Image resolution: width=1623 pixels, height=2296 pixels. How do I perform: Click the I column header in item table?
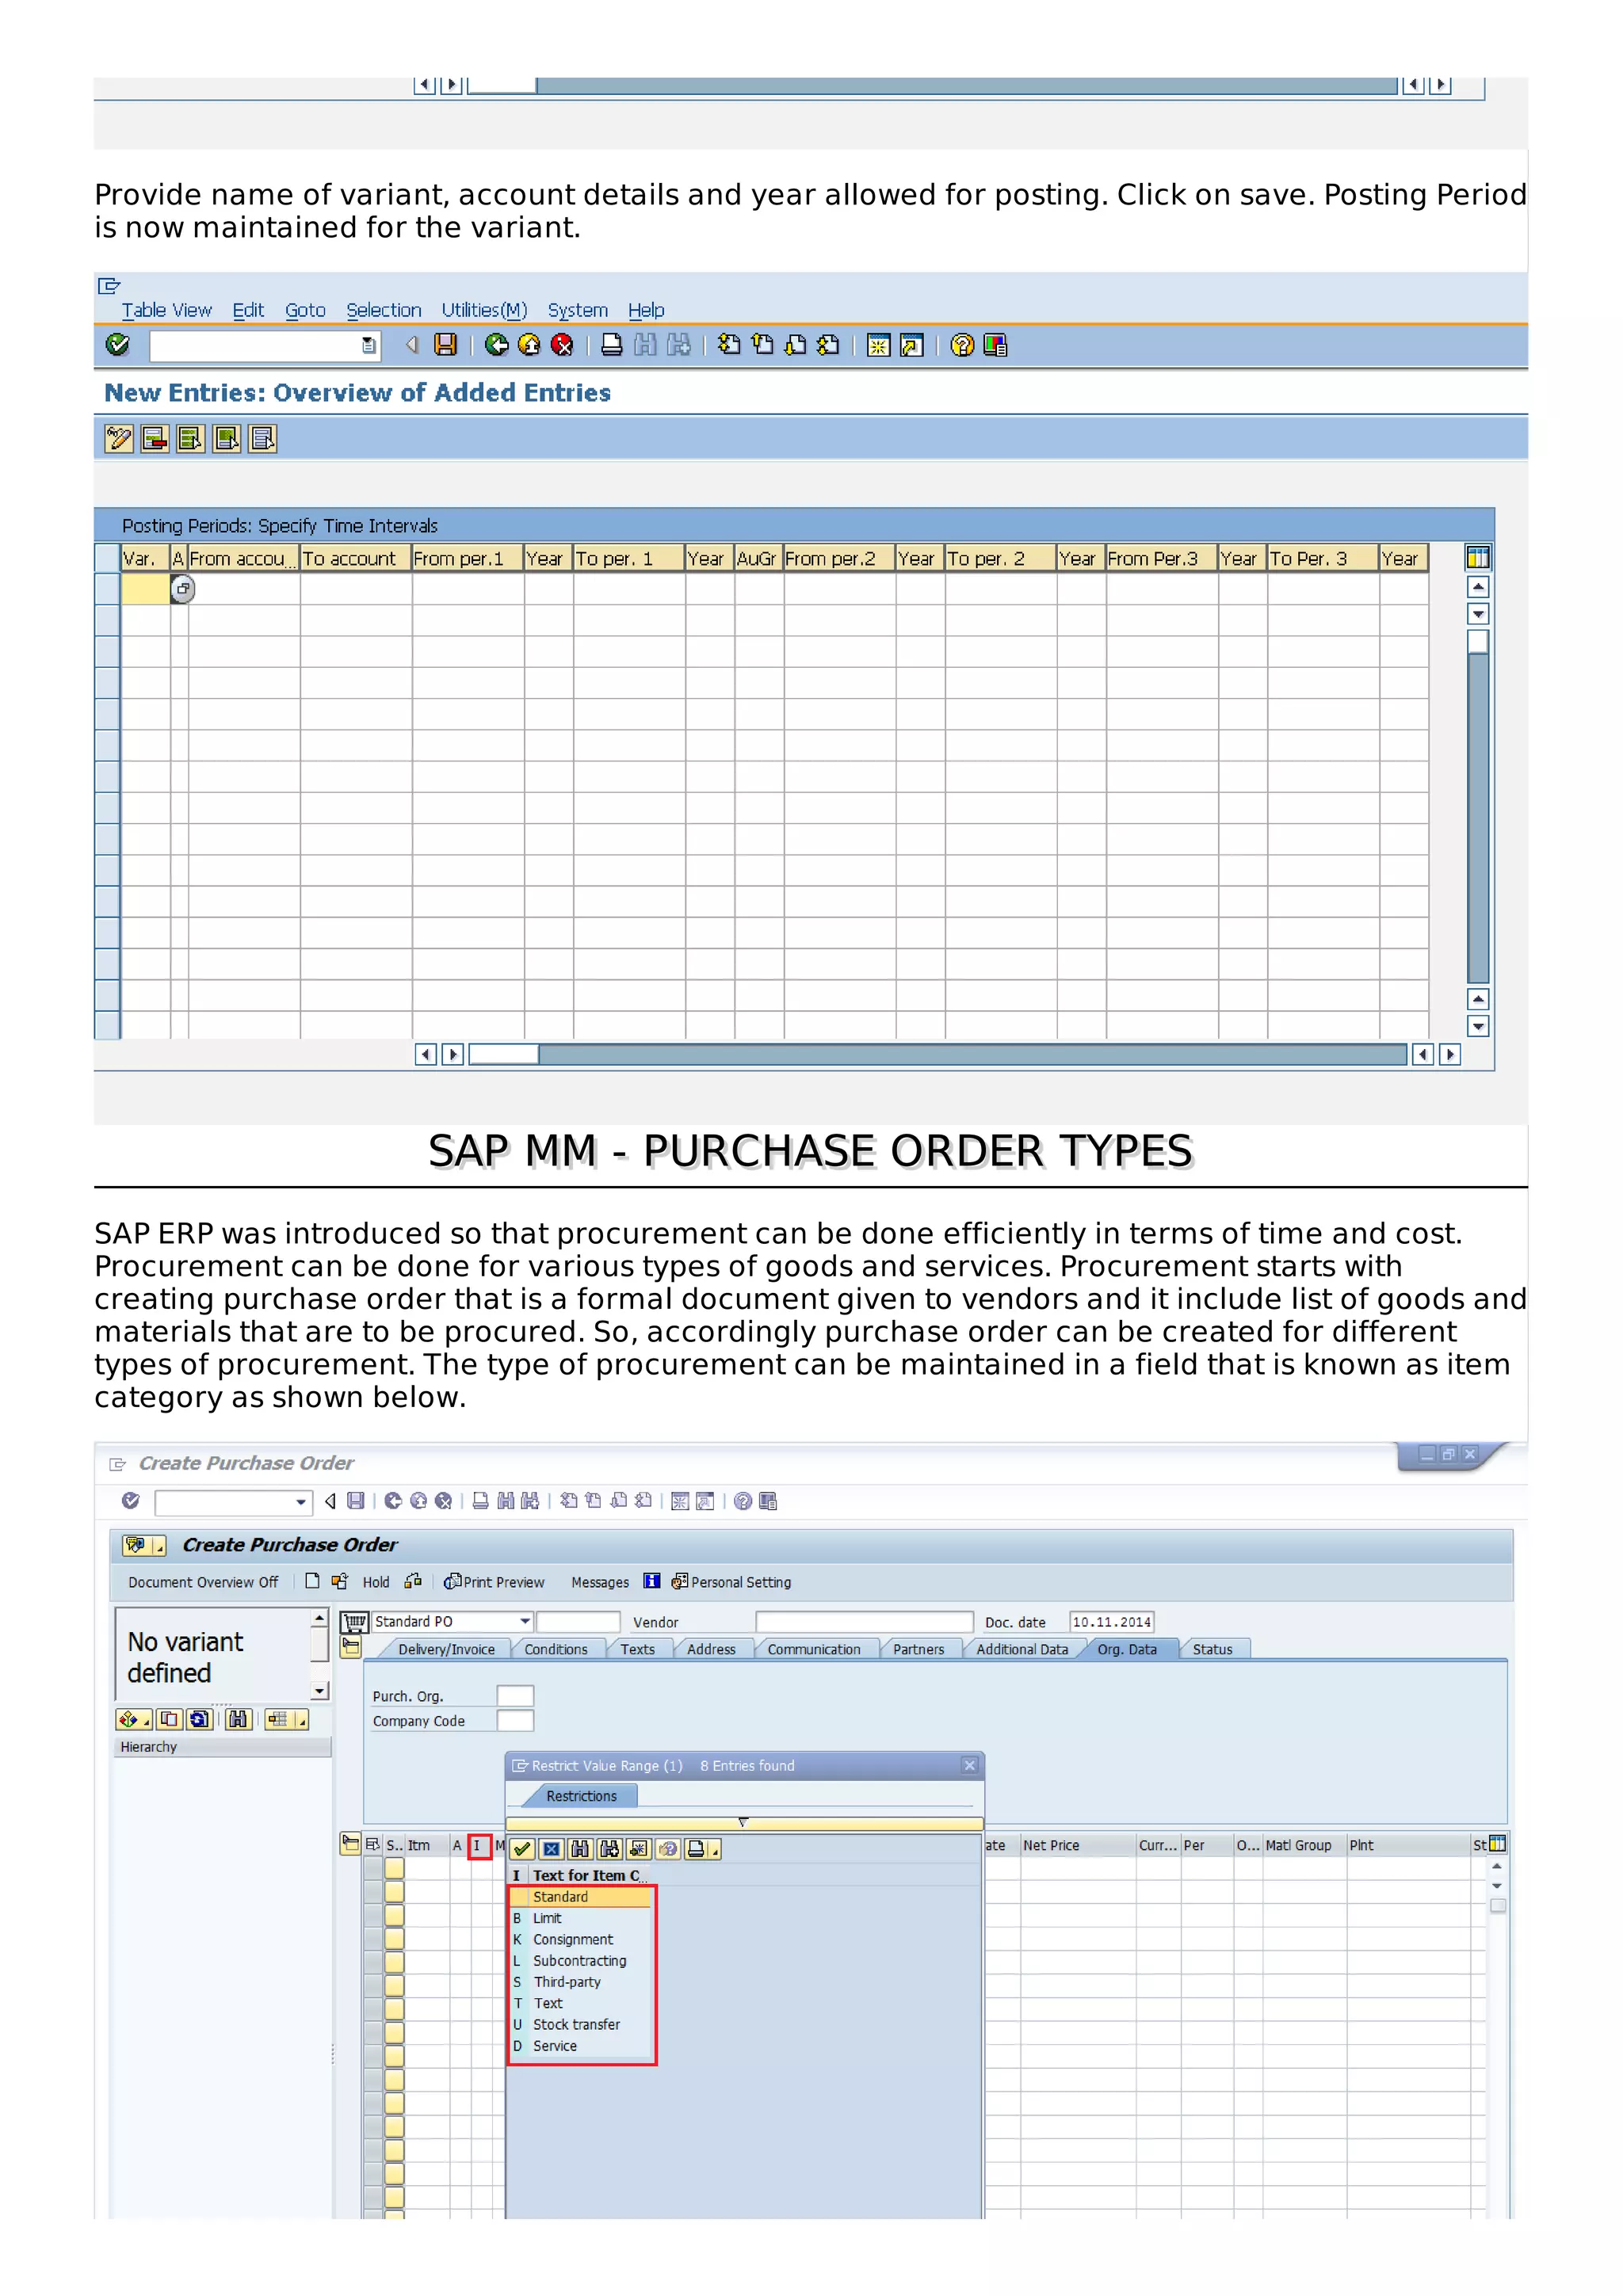(x=478, y=1845)
